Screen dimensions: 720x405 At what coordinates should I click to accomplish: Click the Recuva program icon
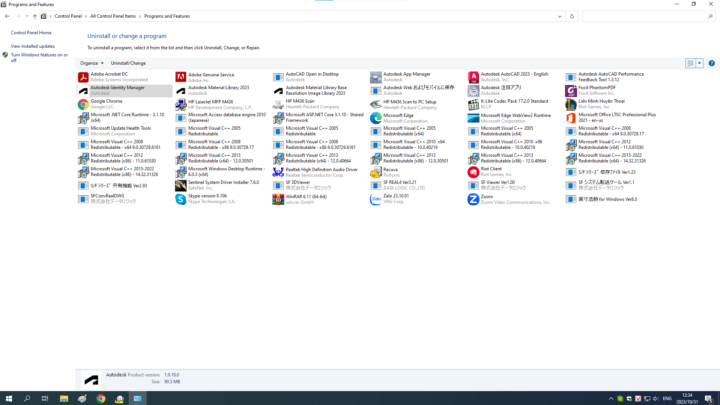(376, 172)
